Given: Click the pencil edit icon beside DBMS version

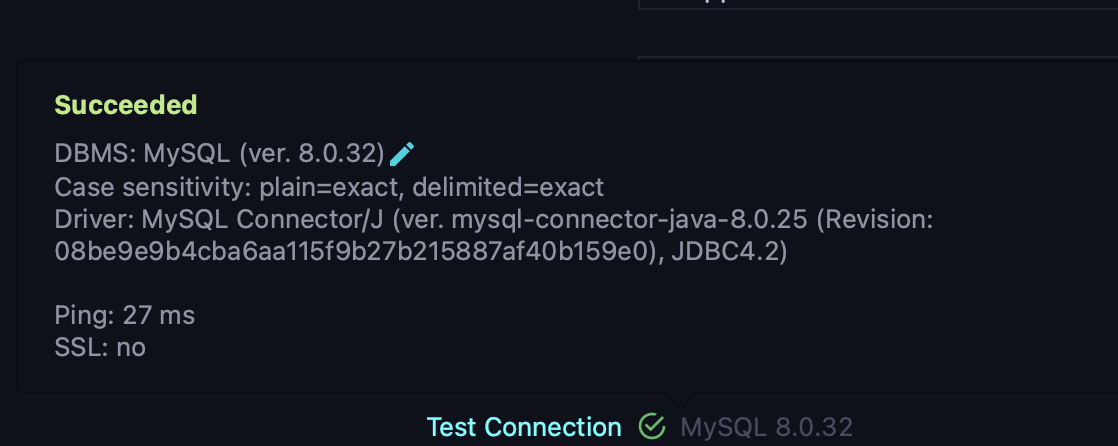Looking at the screenshot, I should click(x=402, y=153).
